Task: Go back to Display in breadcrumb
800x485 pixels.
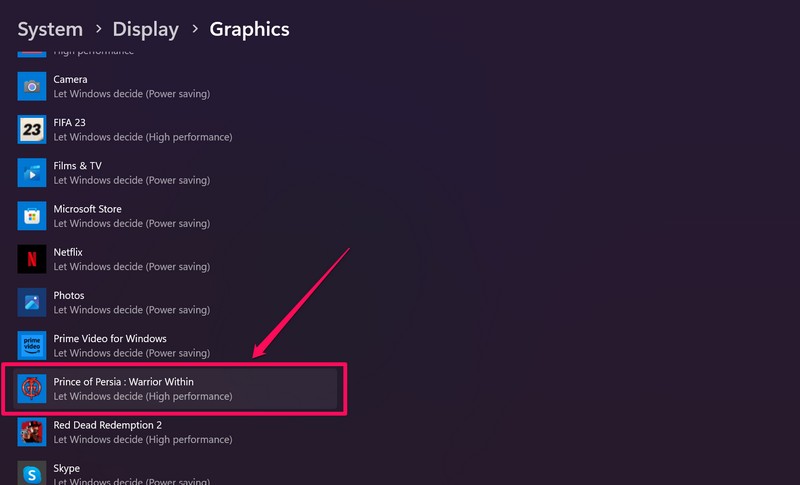Action: (145, 30)
